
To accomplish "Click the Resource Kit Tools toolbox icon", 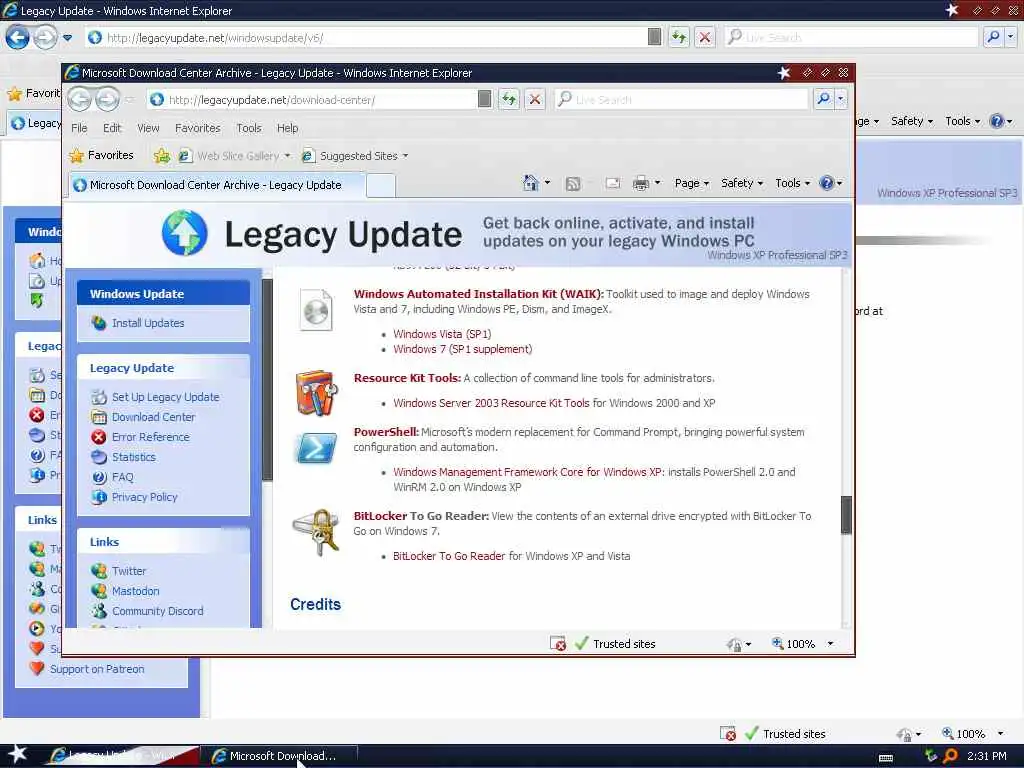I will coord(316,392).
